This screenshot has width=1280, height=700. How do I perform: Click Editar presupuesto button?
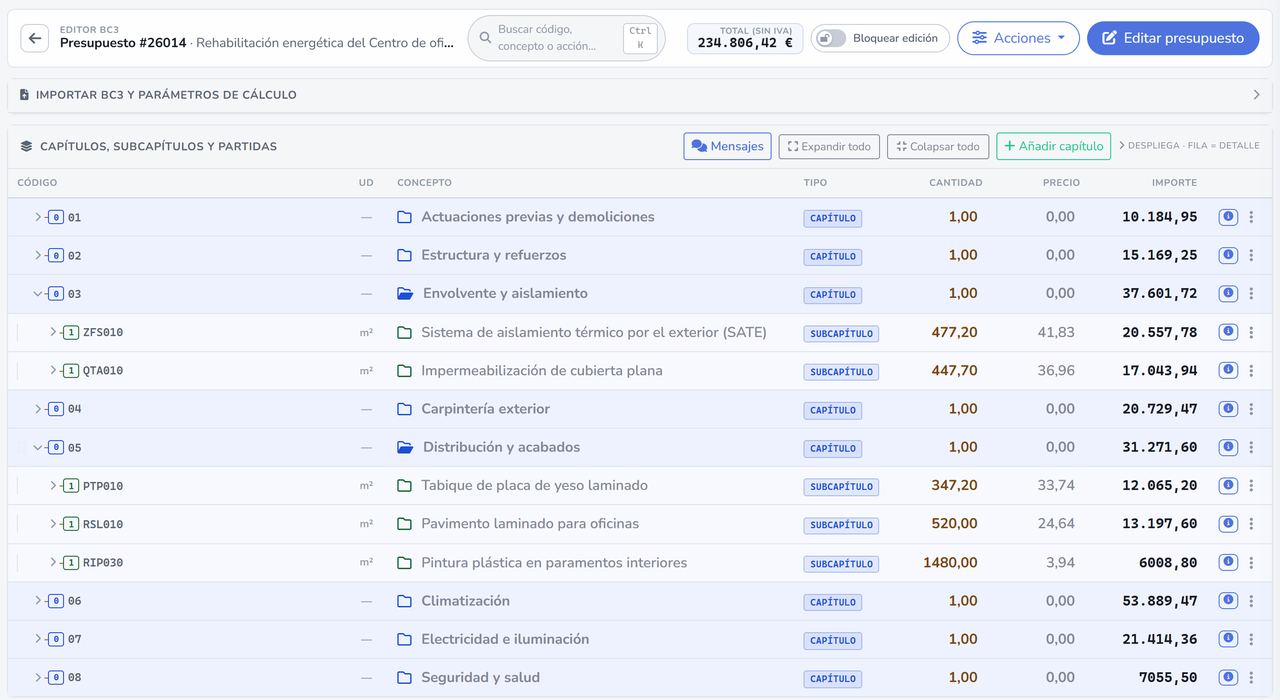1173,38
